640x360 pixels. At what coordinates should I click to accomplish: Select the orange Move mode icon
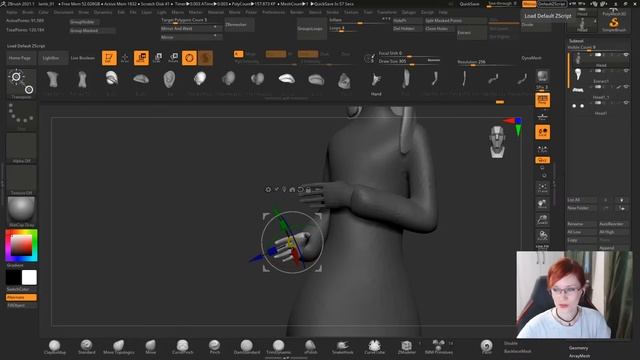point(141,58)
